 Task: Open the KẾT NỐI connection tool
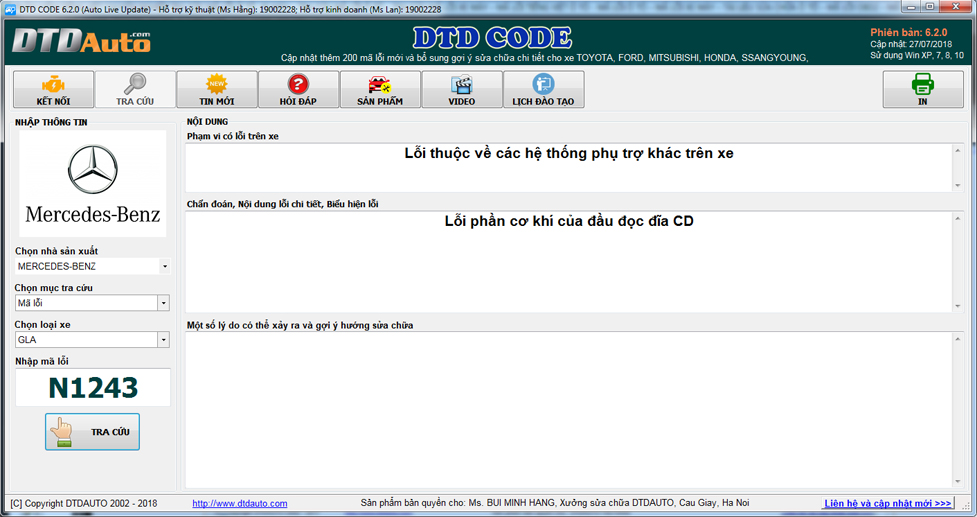click(54, 90)
